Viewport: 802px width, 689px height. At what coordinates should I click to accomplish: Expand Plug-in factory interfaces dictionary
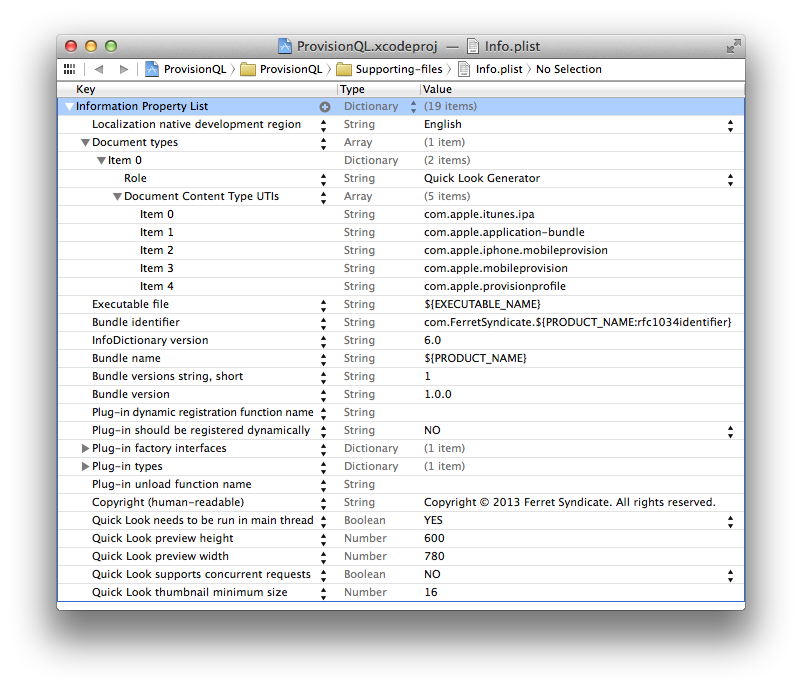pyautogui.click(x=85, y=448)
